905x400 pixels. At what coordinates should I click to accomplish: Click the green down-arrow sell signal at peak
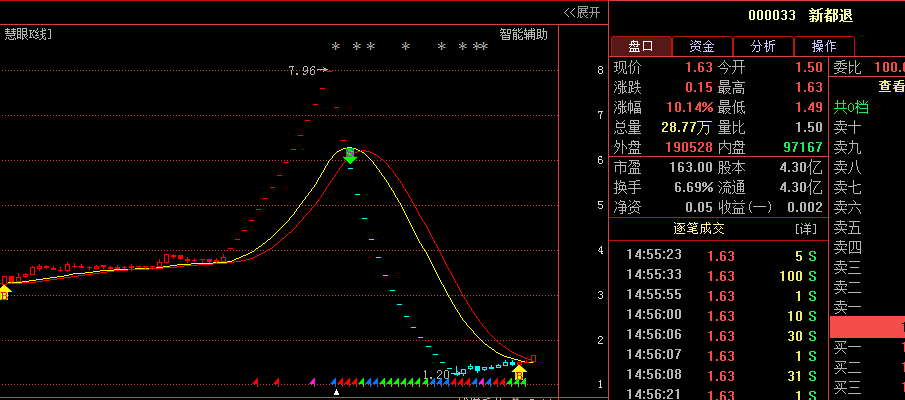349,155
